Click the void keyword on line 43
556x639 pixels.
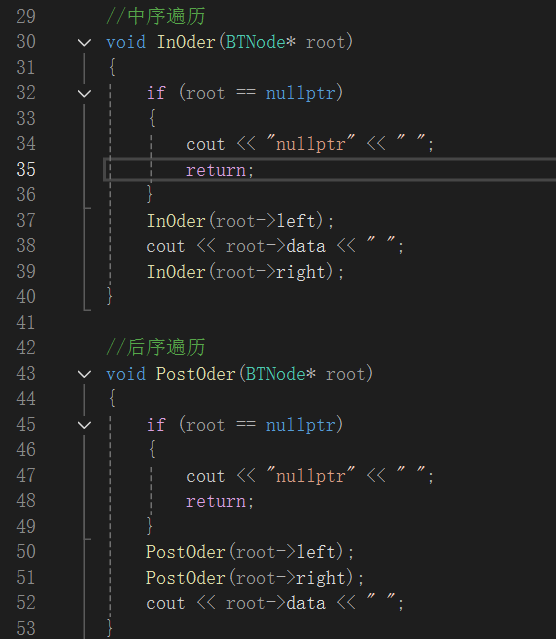[126, 374]
